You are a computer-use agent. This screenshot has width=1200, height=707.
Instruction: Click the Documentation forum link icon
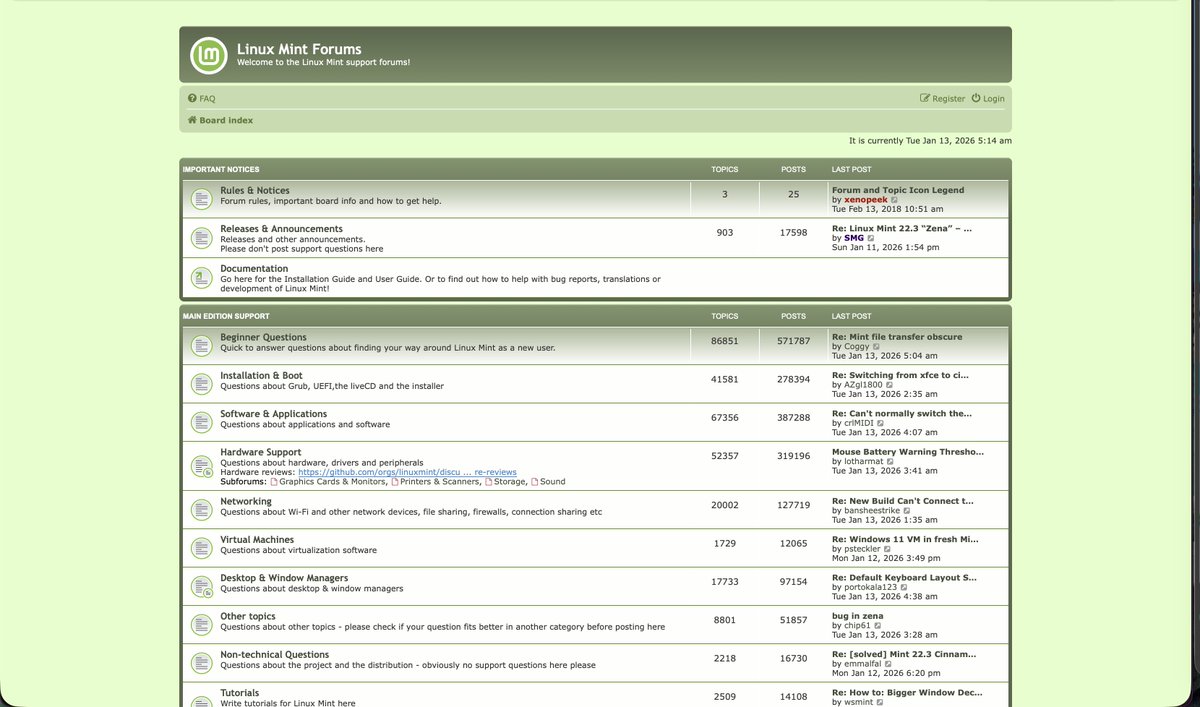coord(201,278)
